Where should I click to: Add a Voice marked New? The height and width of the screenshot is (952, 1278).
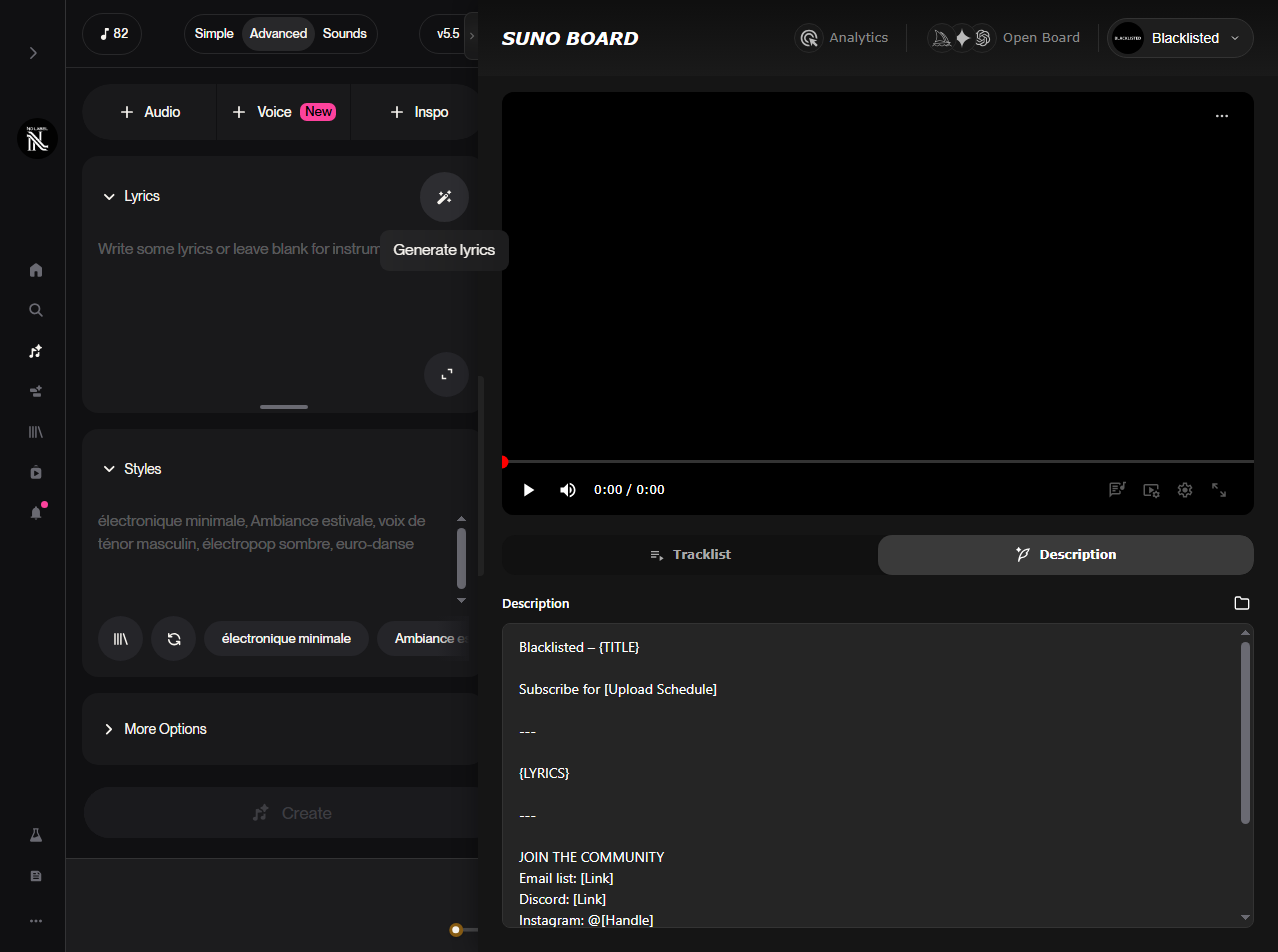tap(283, 112)
